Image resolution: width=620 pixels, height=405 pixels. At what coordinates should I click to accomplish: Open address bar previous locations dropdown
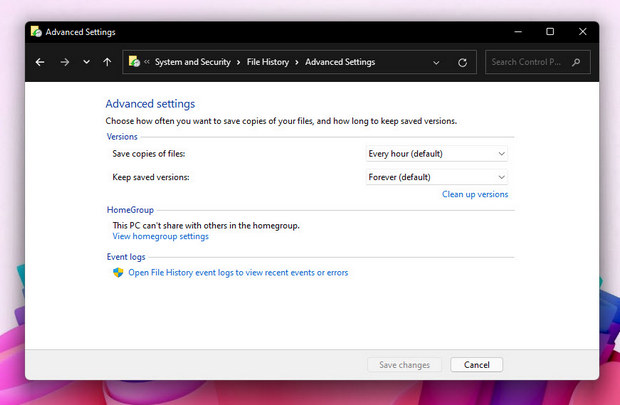(436, 62)
